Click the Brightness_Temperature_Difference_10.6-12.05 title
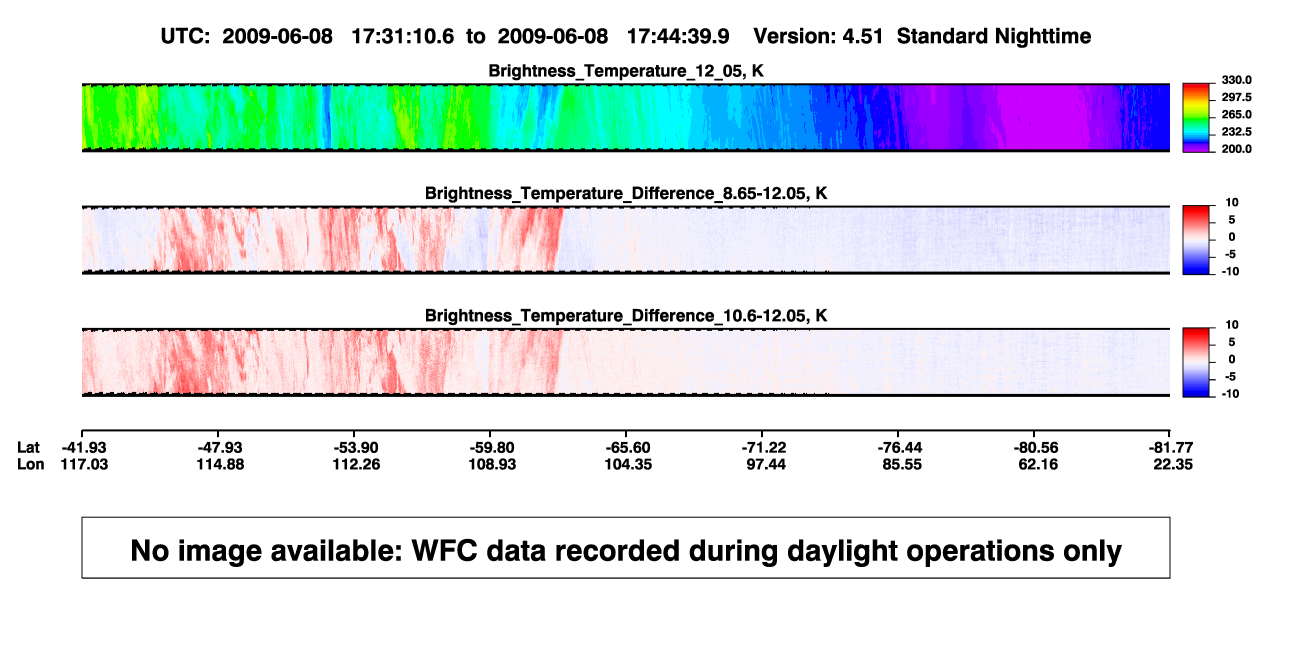This screenshot has height=667, width=1300. pos(626,316)
